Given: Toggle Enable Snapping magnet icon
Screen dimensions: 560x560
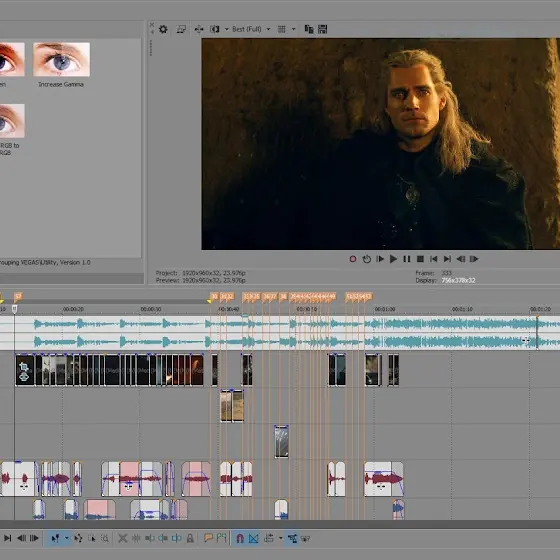Looking at the screenshot, I should click(x=240, y=538).
